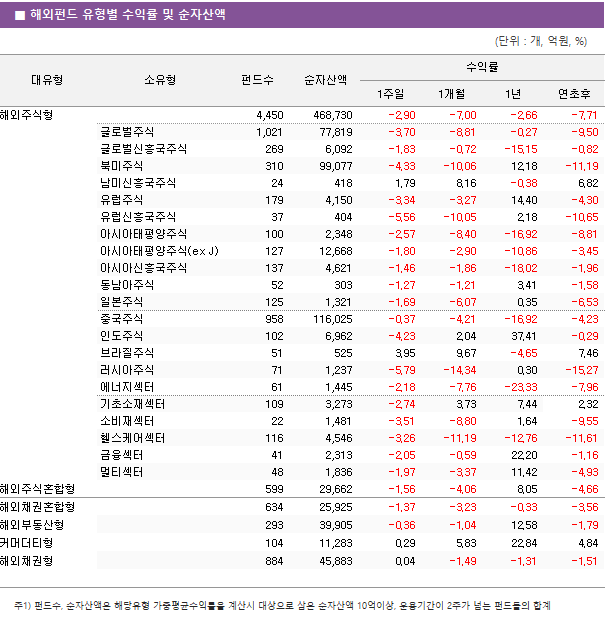The height and width of the screenshot is (620, 609).
Task: Select the '북미주식' row label
Action: [x=121, y=166]
